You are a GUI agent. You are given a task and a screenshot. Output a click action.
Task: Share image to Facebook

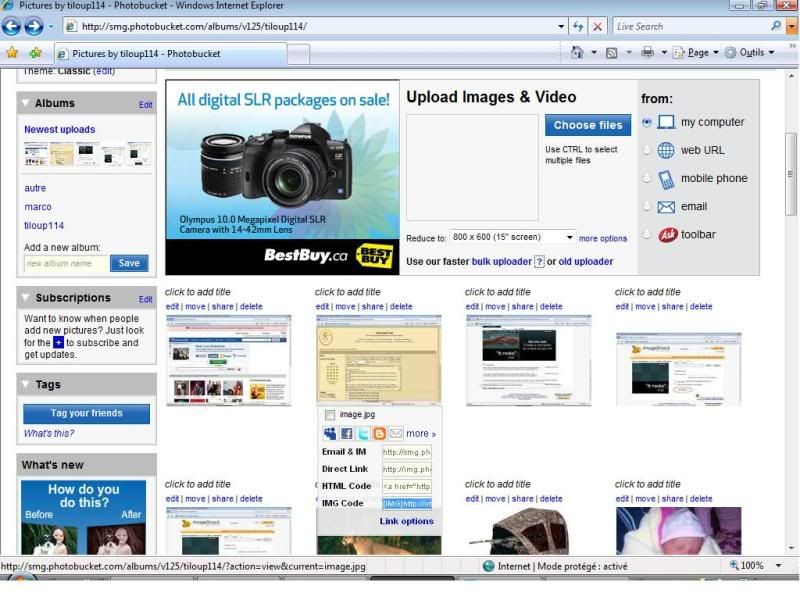tap(346, 433)
